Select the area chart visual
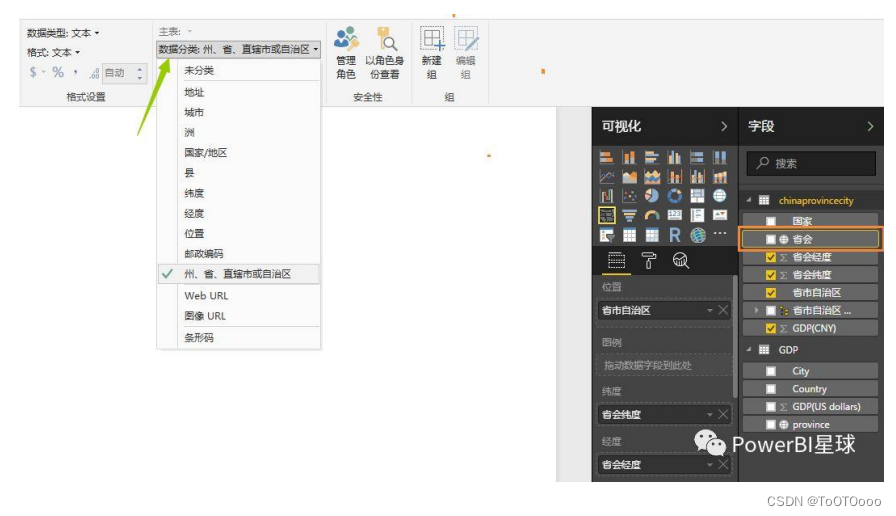 [x=629, y=177]
